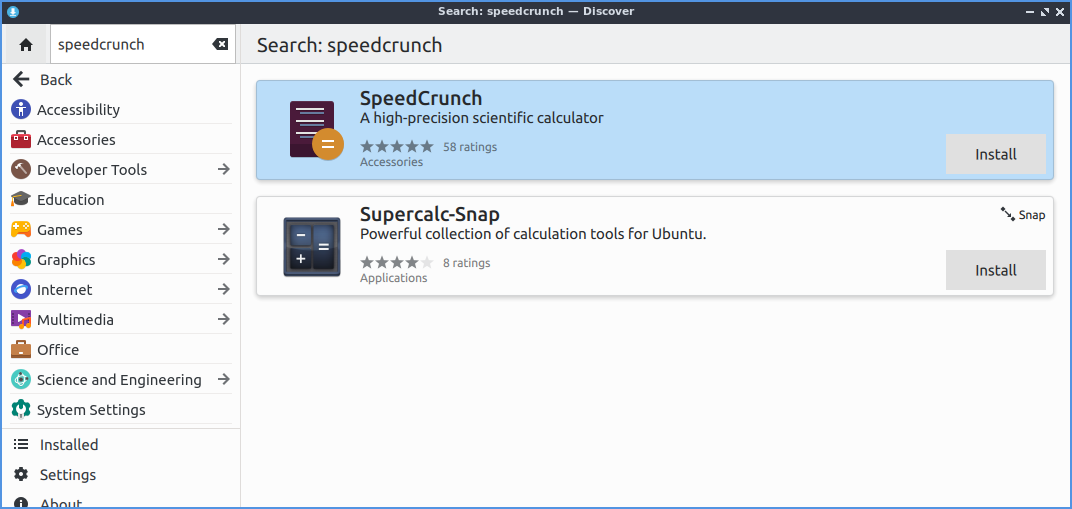The width and height of the screenshot is (1072, 509).
Task: Click the Settings gear icon
Action: point(21,475)
